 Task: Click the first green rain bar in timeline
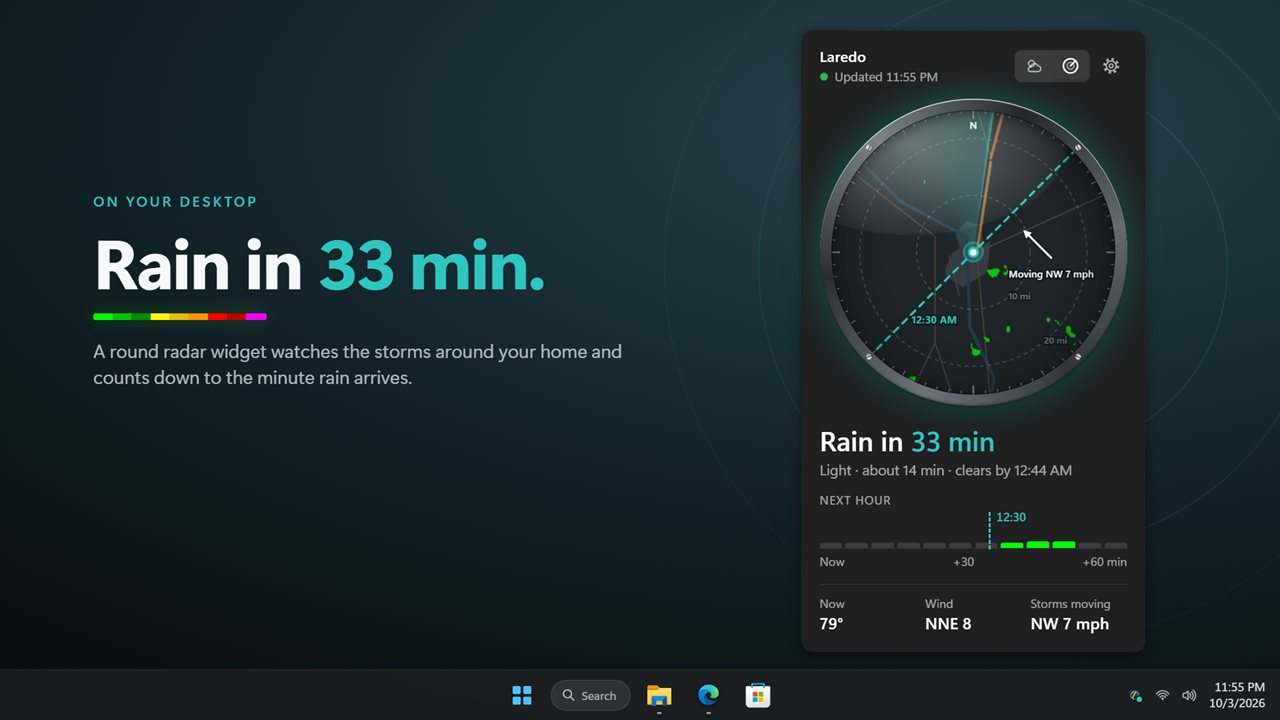click(1012, 545)
